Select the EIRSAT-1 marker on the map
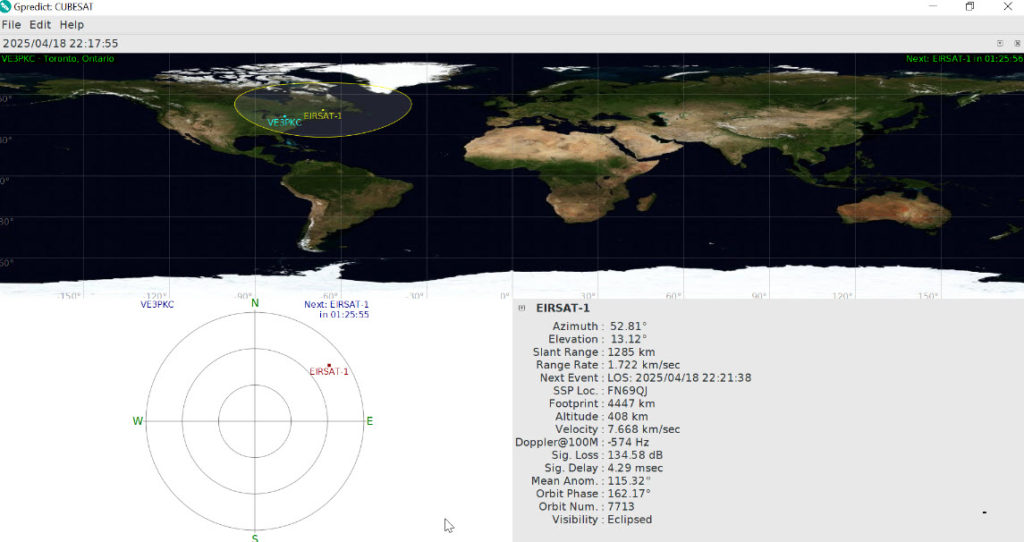The image size is (1024, 542). 323,111
